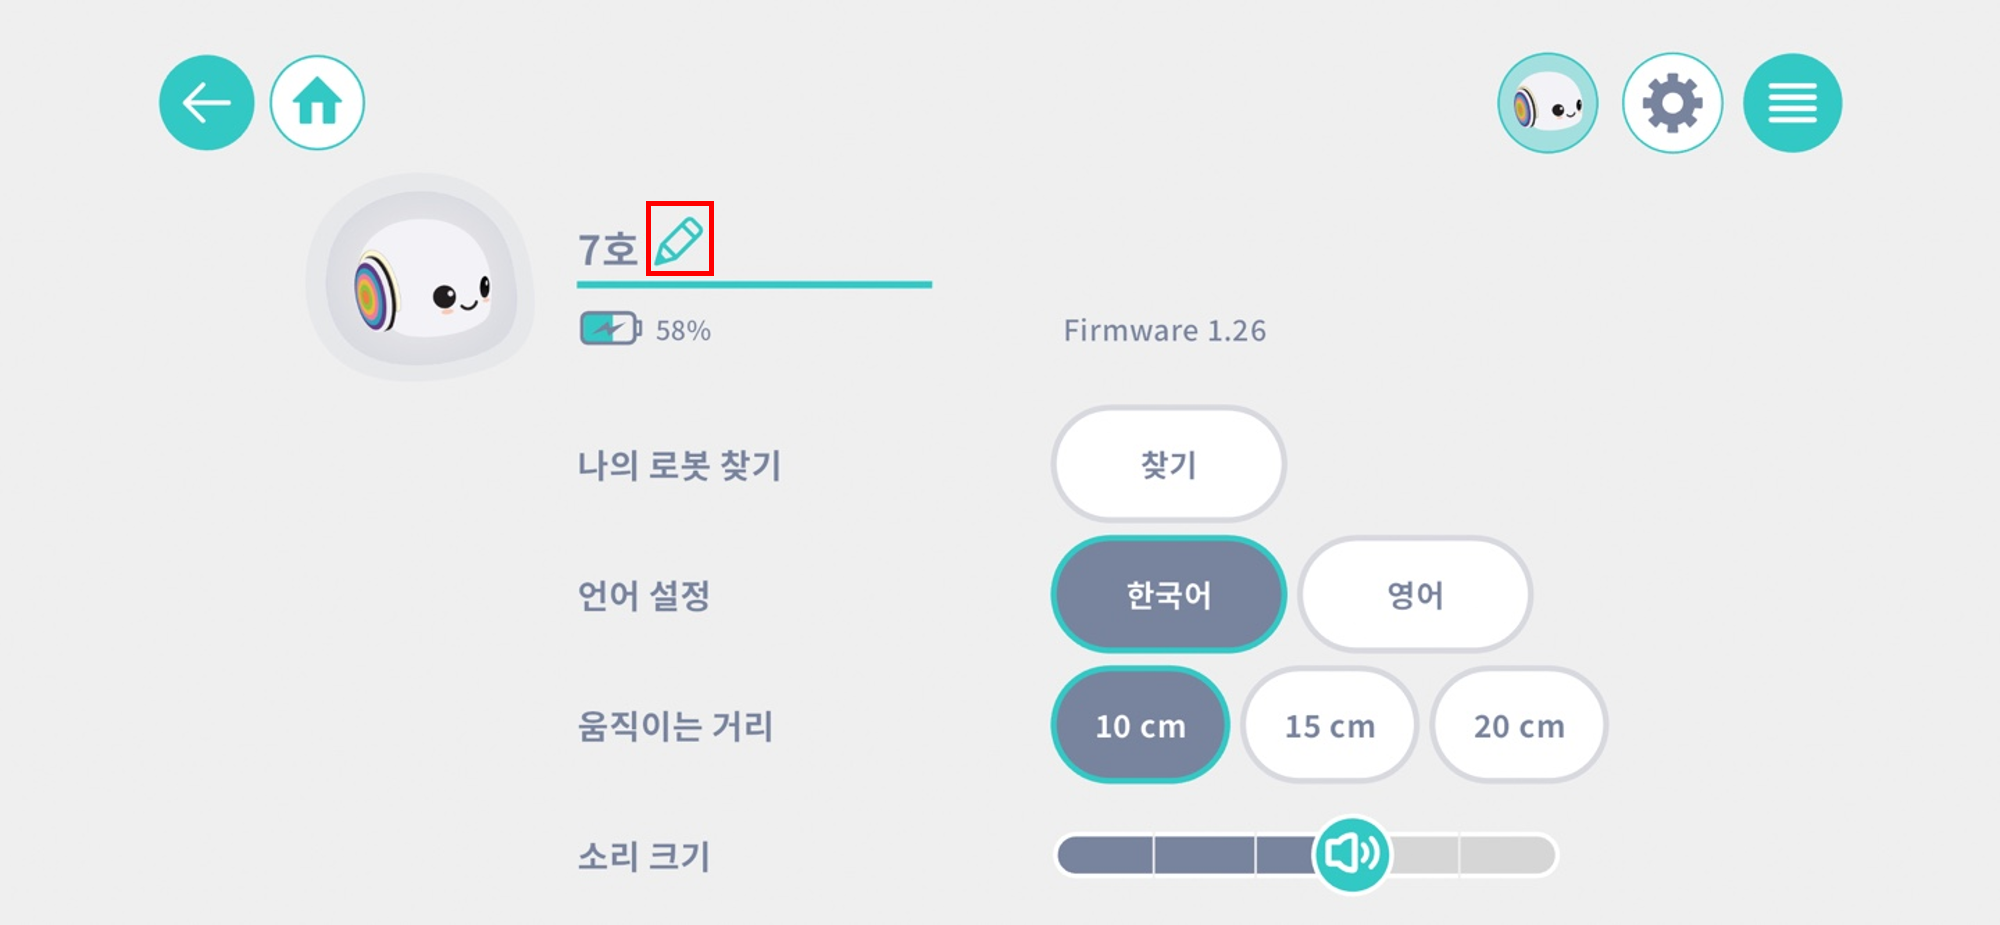Set moving distance to 10 cm
The image size is (2000, 925).
pyautogui.click(x=1140, y=725)
